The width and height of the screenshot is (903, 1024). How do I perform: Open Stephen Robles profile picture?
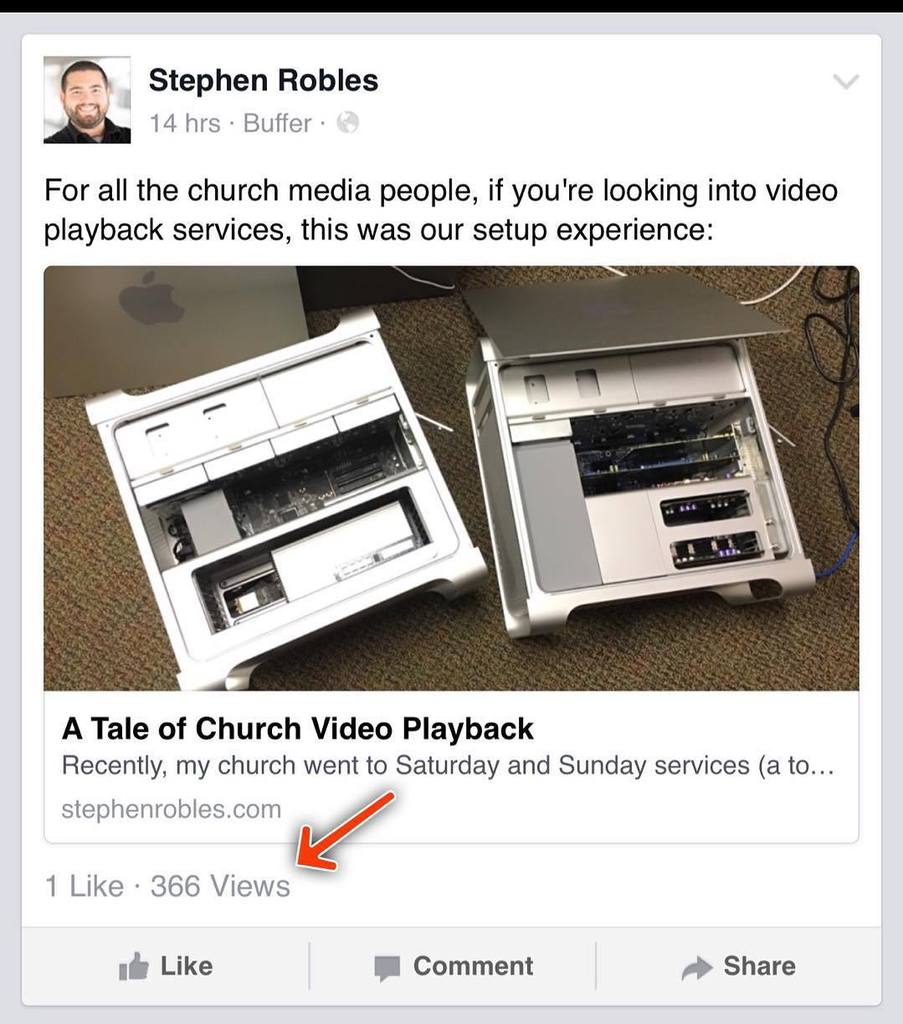pyautogui.click(x=87, y=99)
